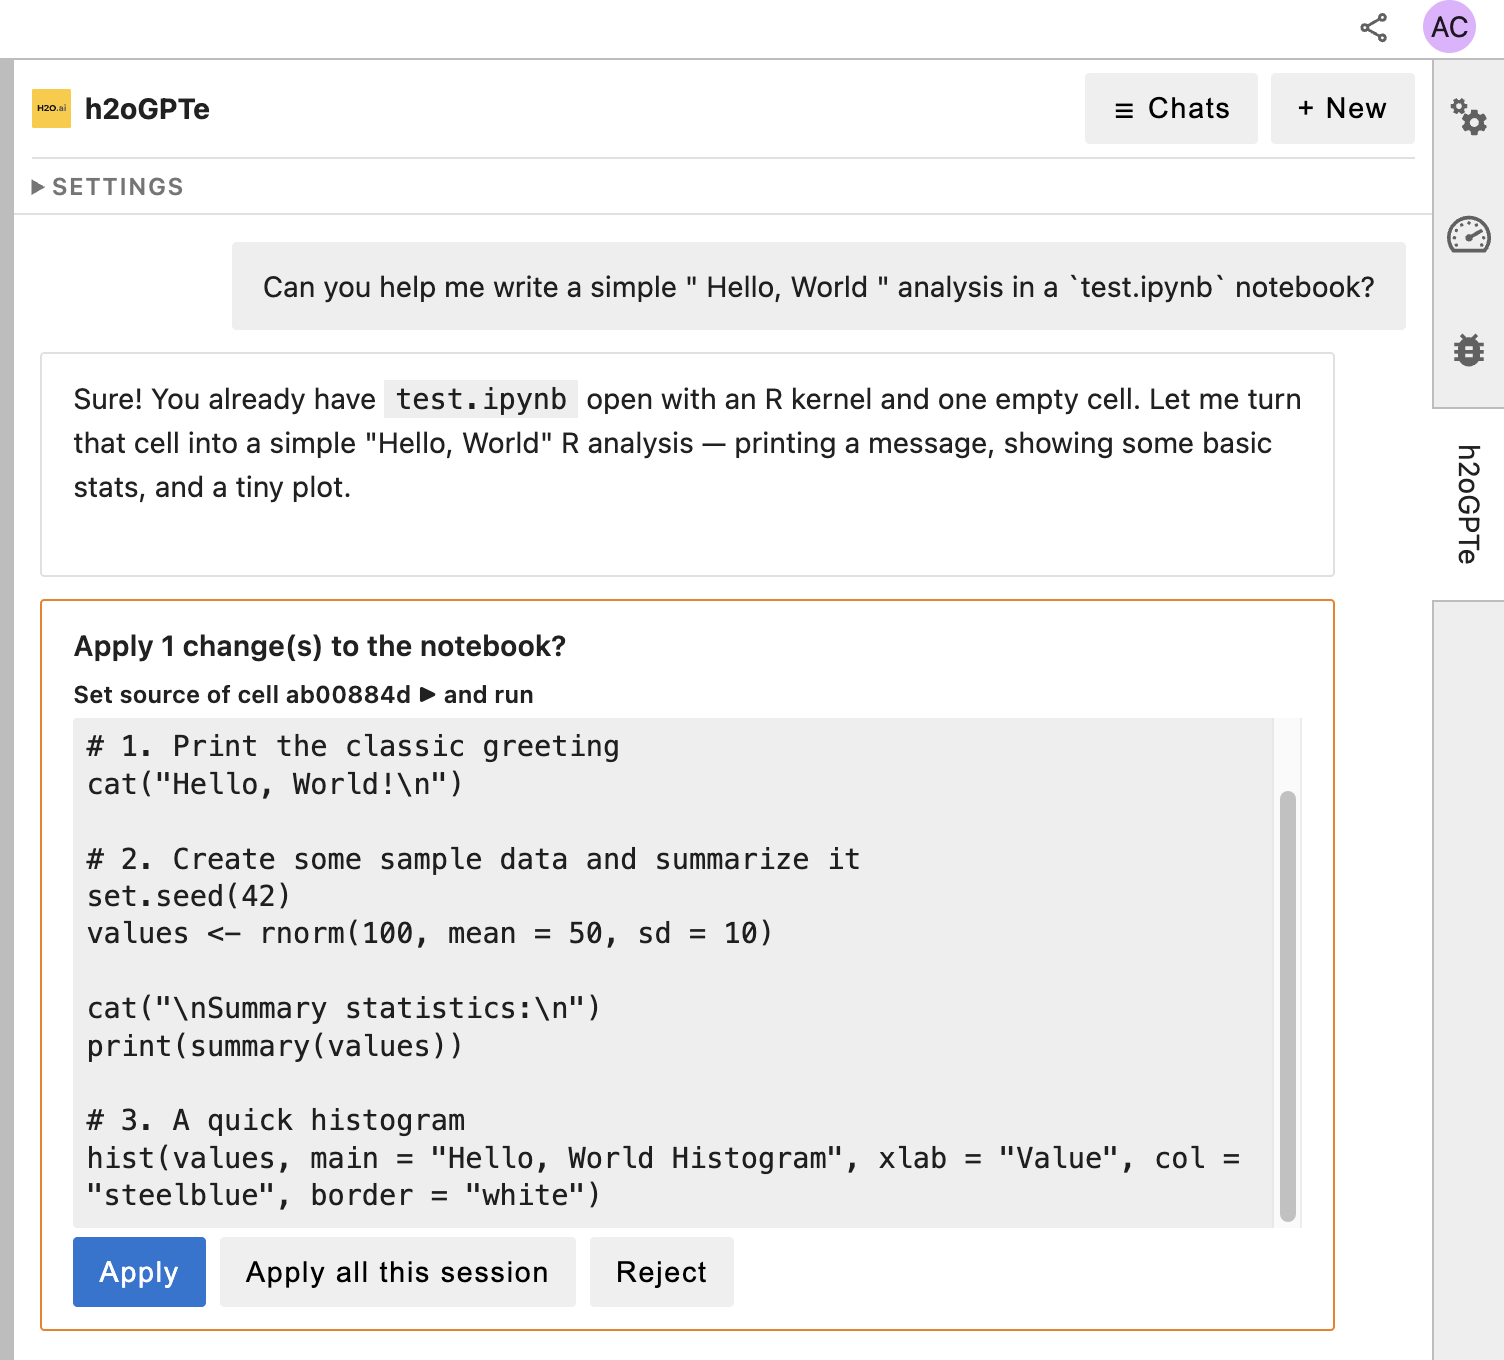Click the H2O.ai logo icon

(51, 108)
